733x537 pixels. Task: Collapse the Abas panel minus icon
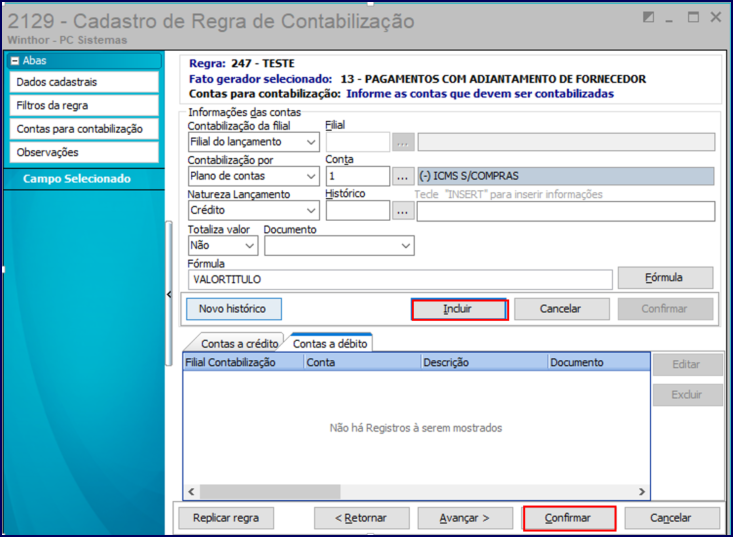coord(15,61)
